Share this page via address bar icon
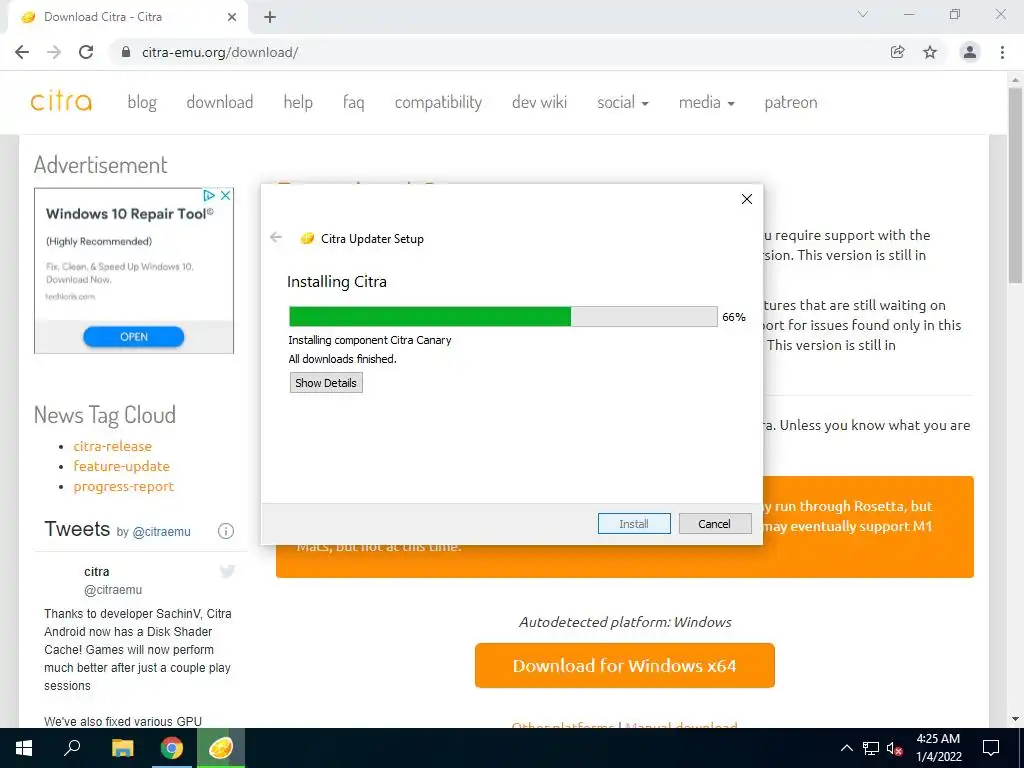Viewport: 1024px width, 768px height. (x=897, y=52)
